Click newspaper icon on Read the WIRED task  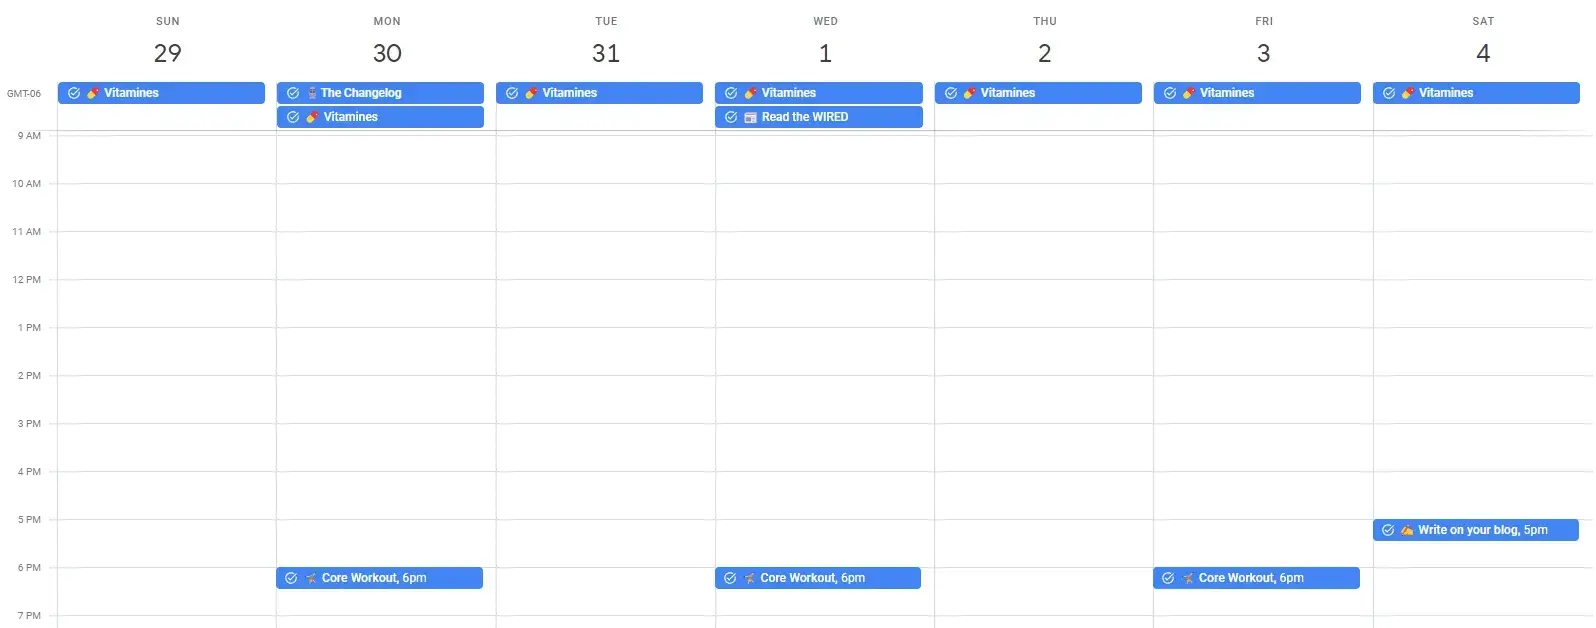[750, 117]
